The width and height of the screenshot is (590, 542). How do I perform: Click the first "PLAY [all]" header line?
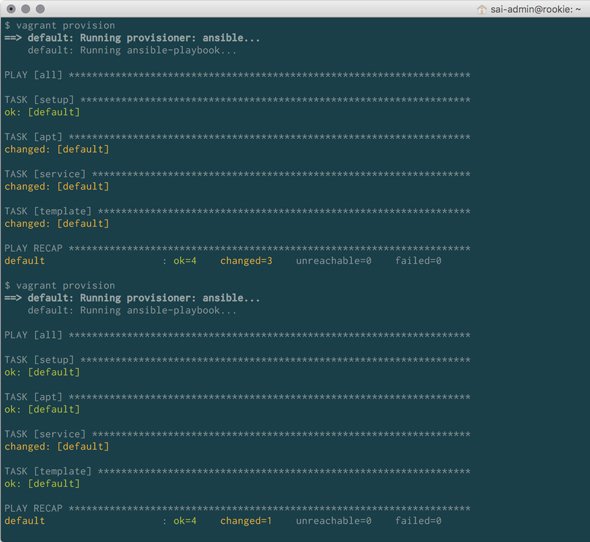click(x=237, y=75)
